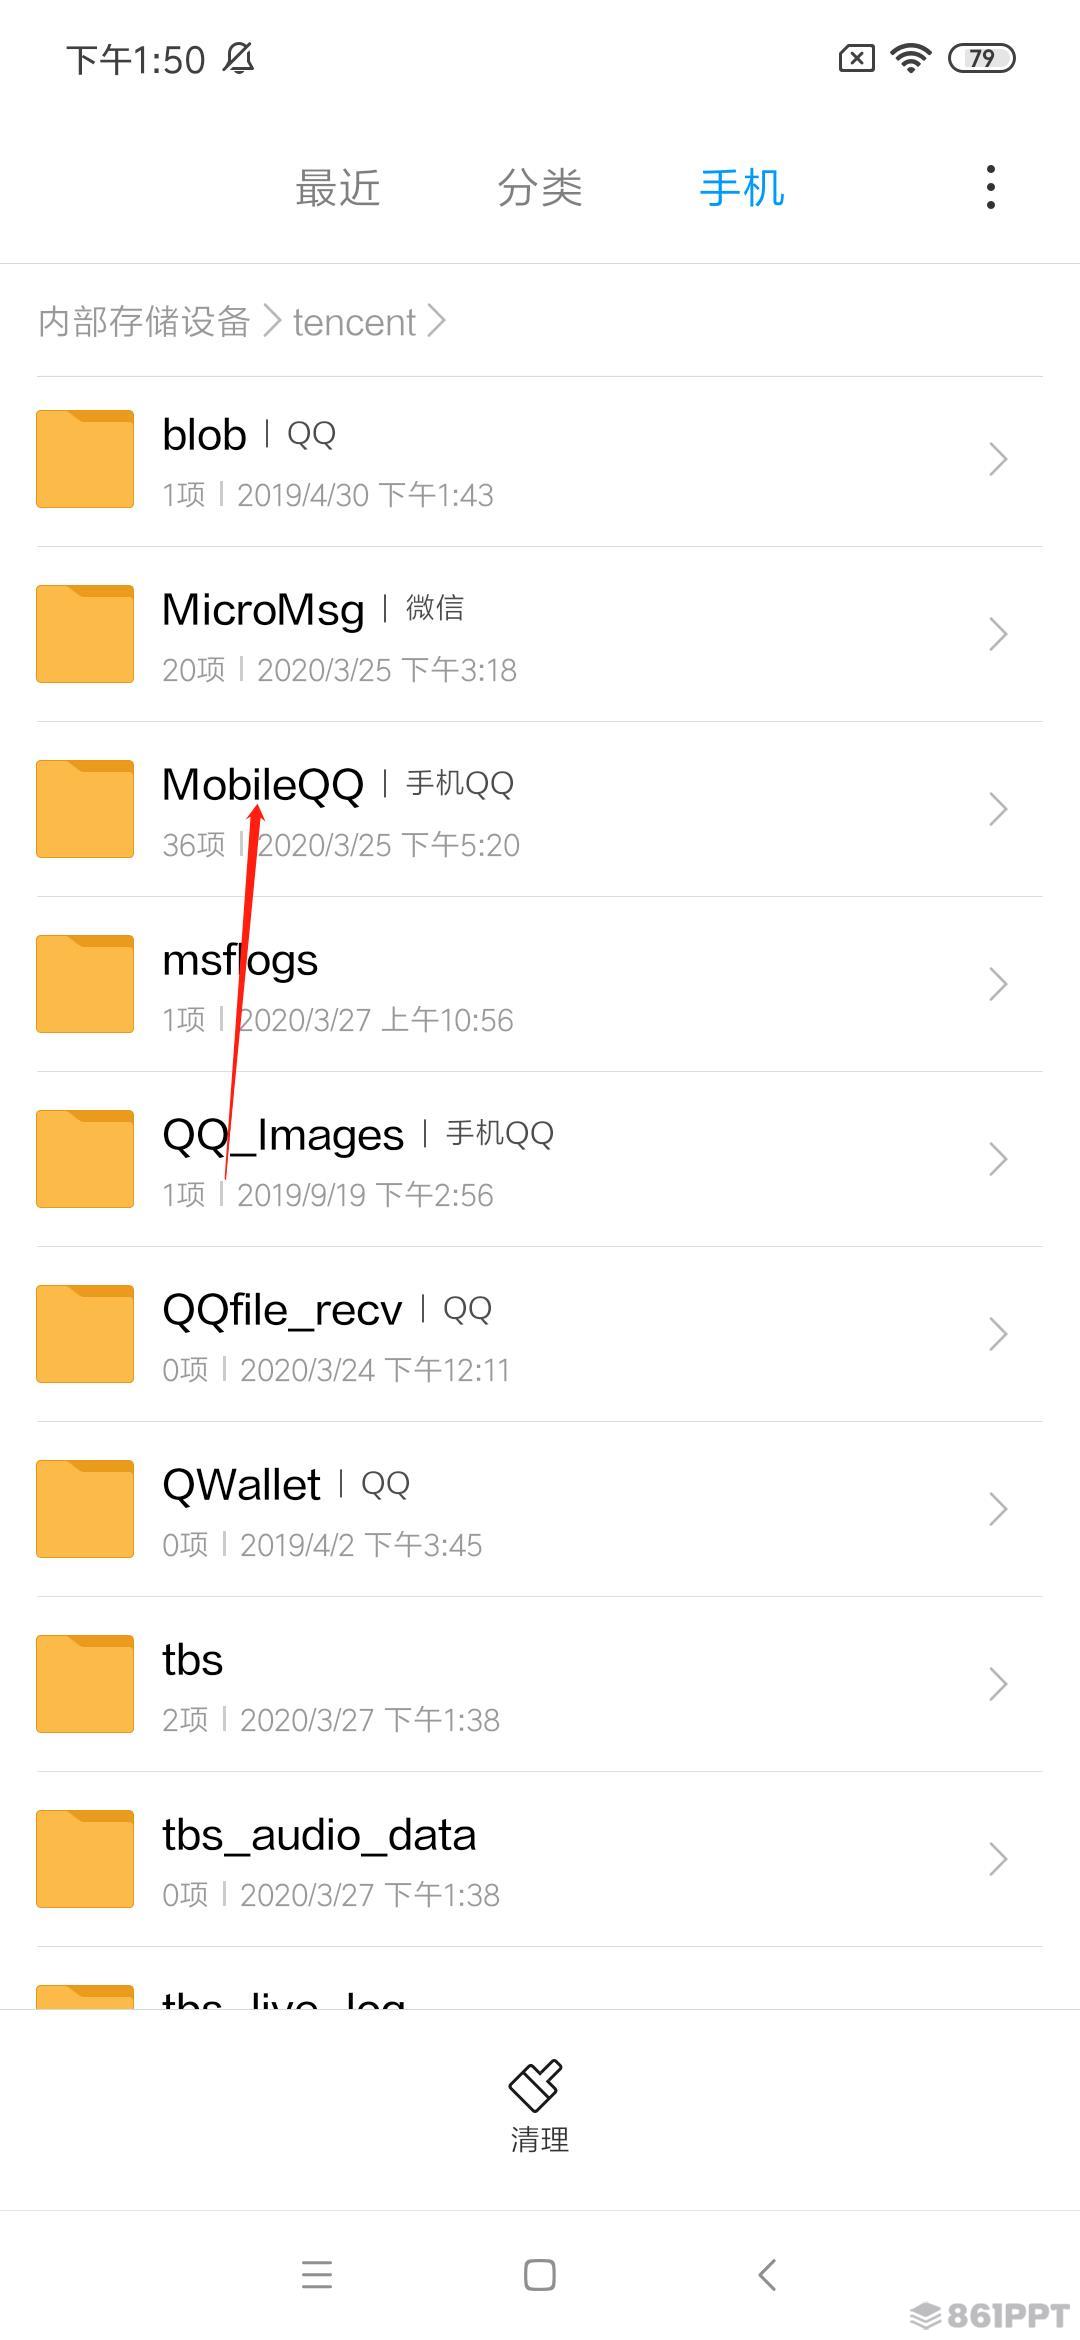This screenshot has height=2340, width=1080.
Task: Tap the QWallet folder icon
Action: pyautogui.click(x=85, y=1509)
